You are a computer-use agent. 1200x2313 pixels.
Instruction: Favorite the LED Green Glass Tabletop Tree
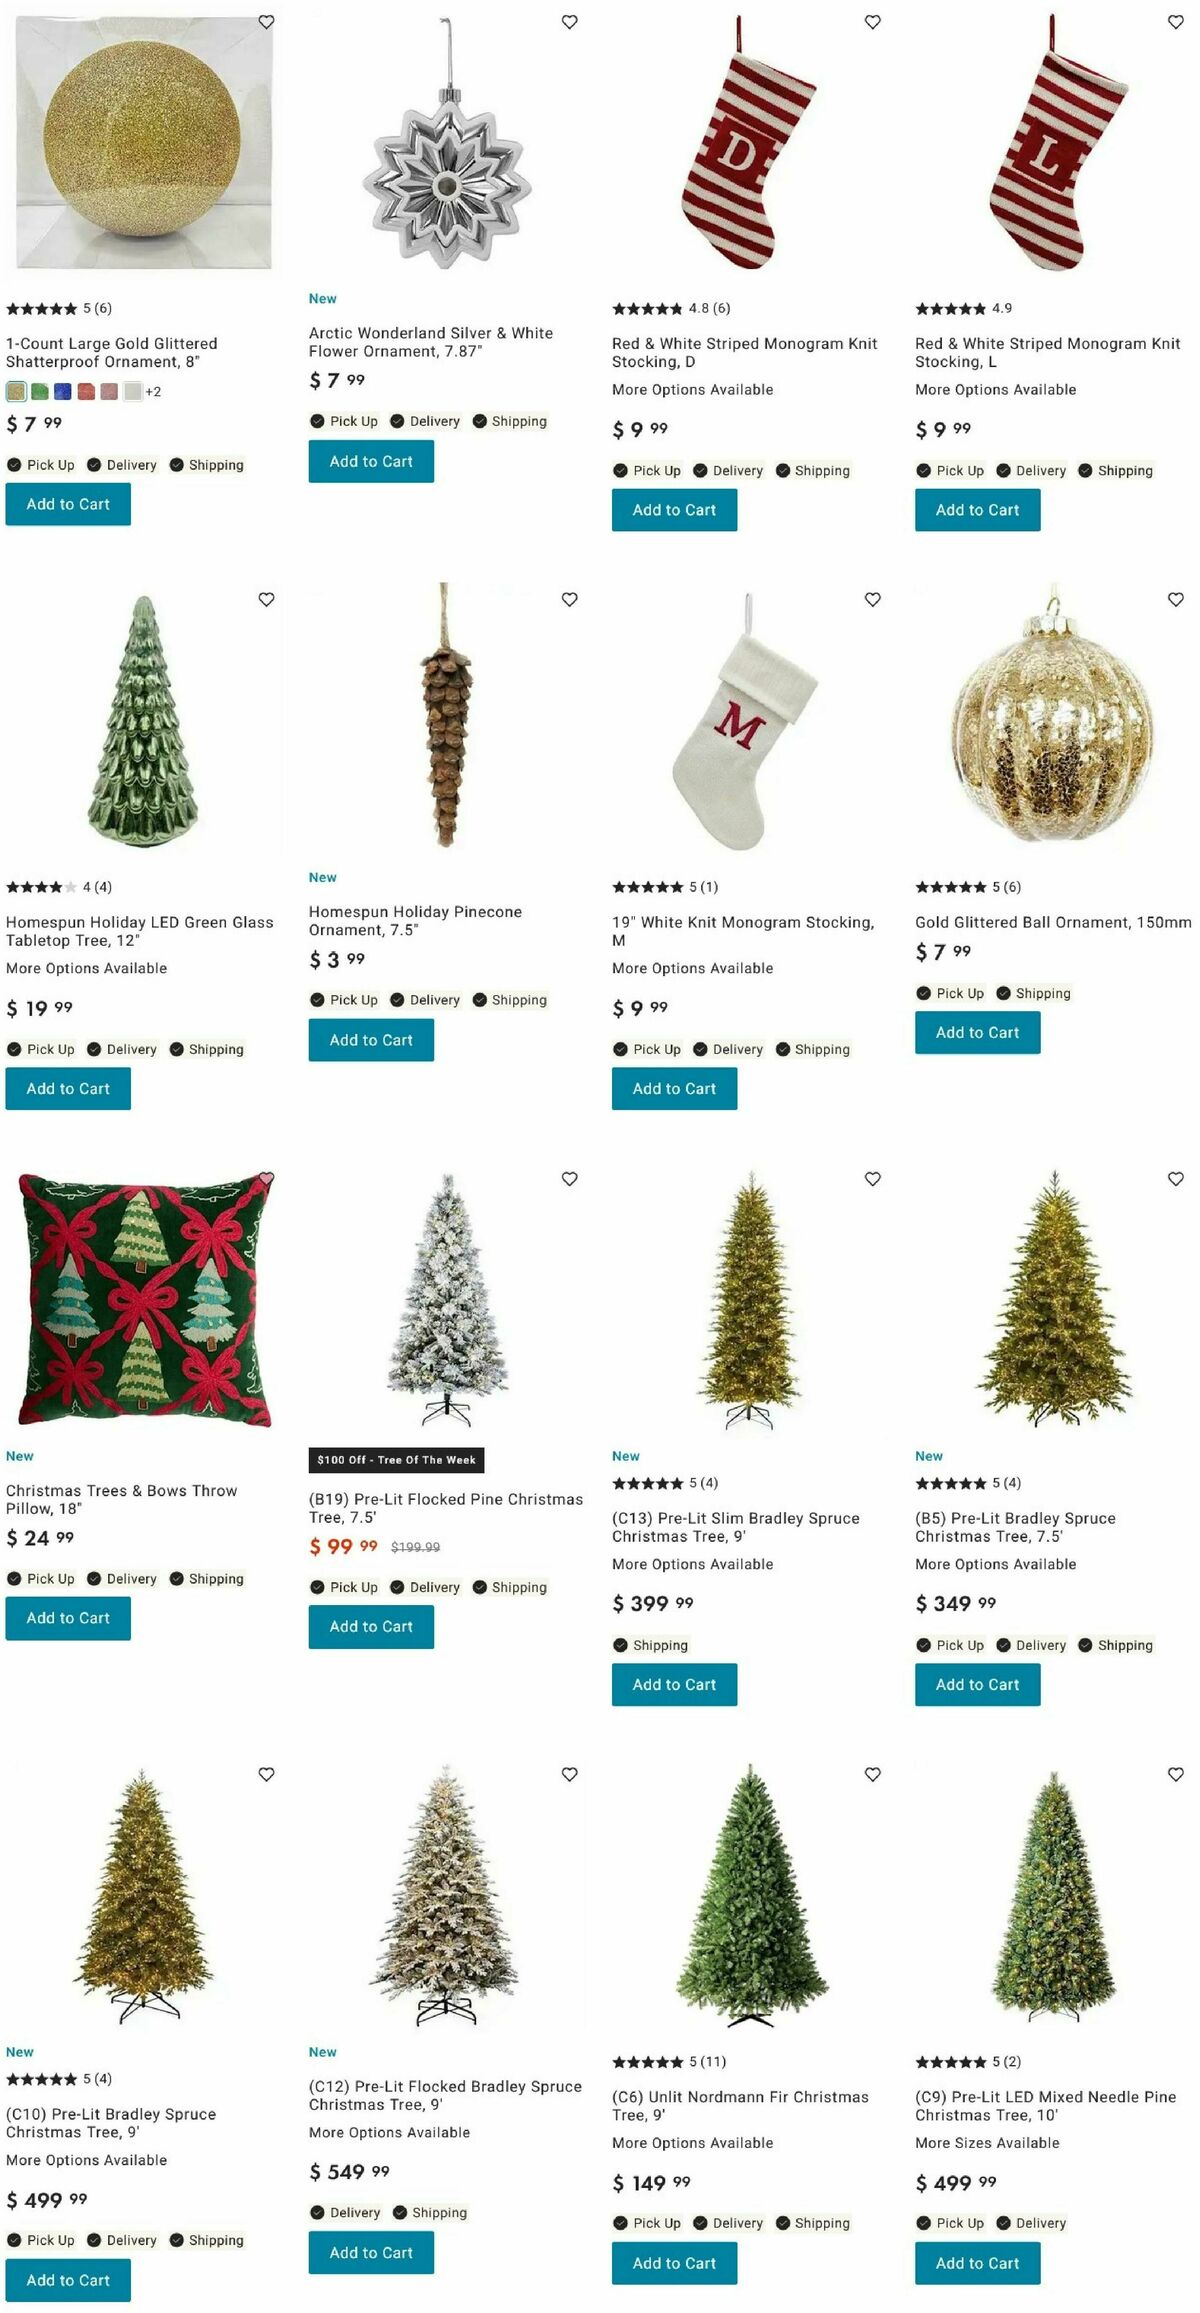click(x=266, y=599)
